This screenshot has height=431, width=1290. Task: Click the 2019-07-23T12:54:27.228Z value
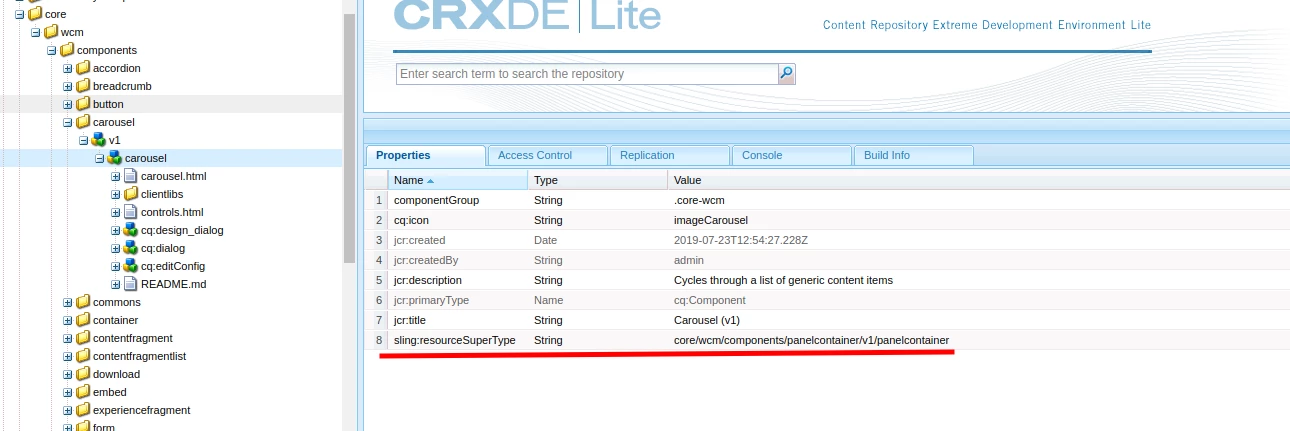click(x=741, y=240)
